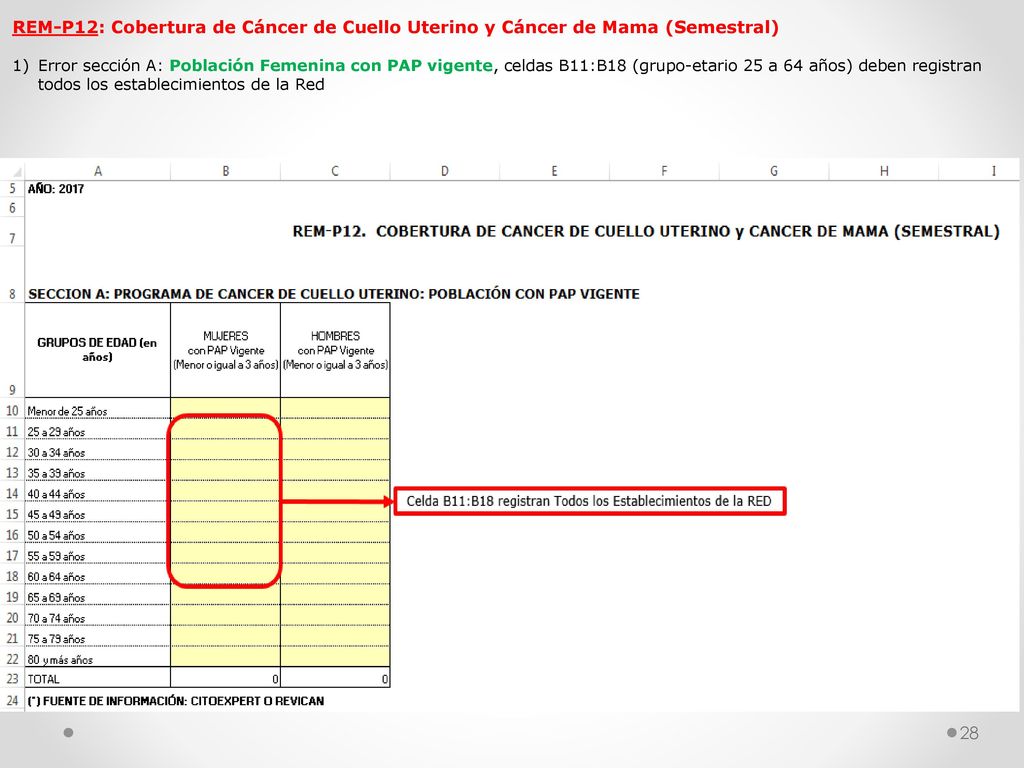Click 'GRUPOS DE EDAD (en años)' header cell
Image resolution: width=1024 pixels, height=768 pixels.
[x=97, y=350]
